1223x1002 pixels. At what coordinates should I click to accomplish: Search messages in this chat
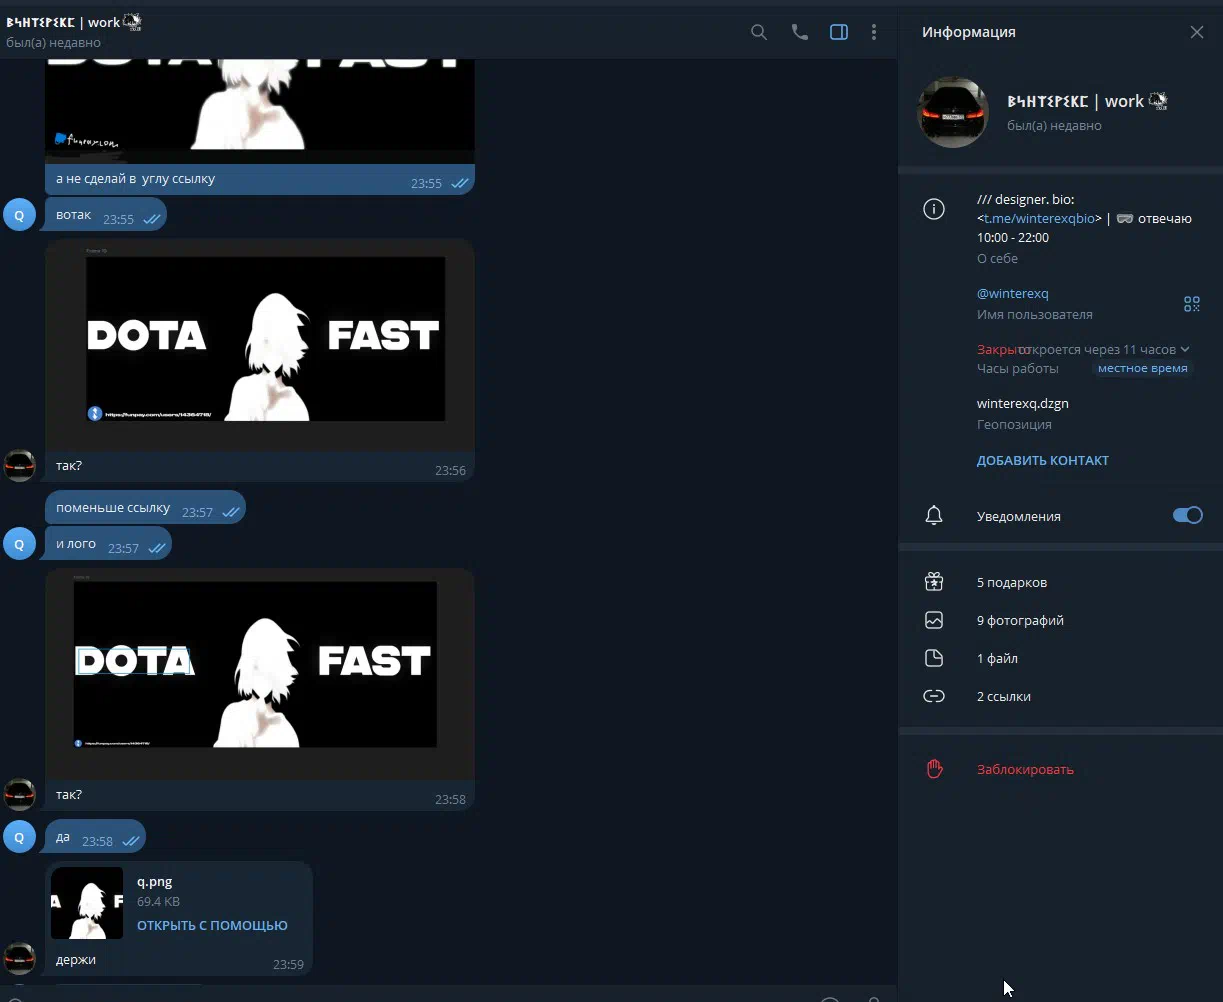(759, 32)
